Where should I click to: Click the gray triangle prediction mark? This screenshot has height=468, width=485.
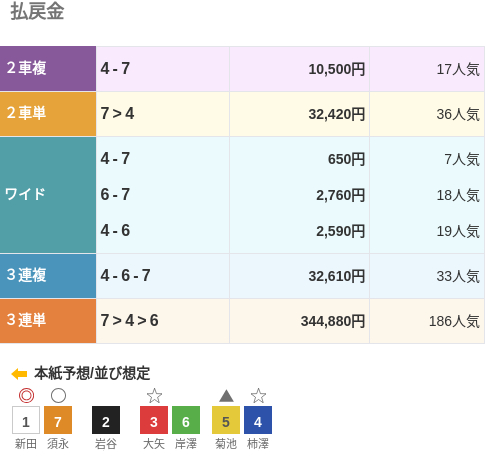[x=226, y=396]
